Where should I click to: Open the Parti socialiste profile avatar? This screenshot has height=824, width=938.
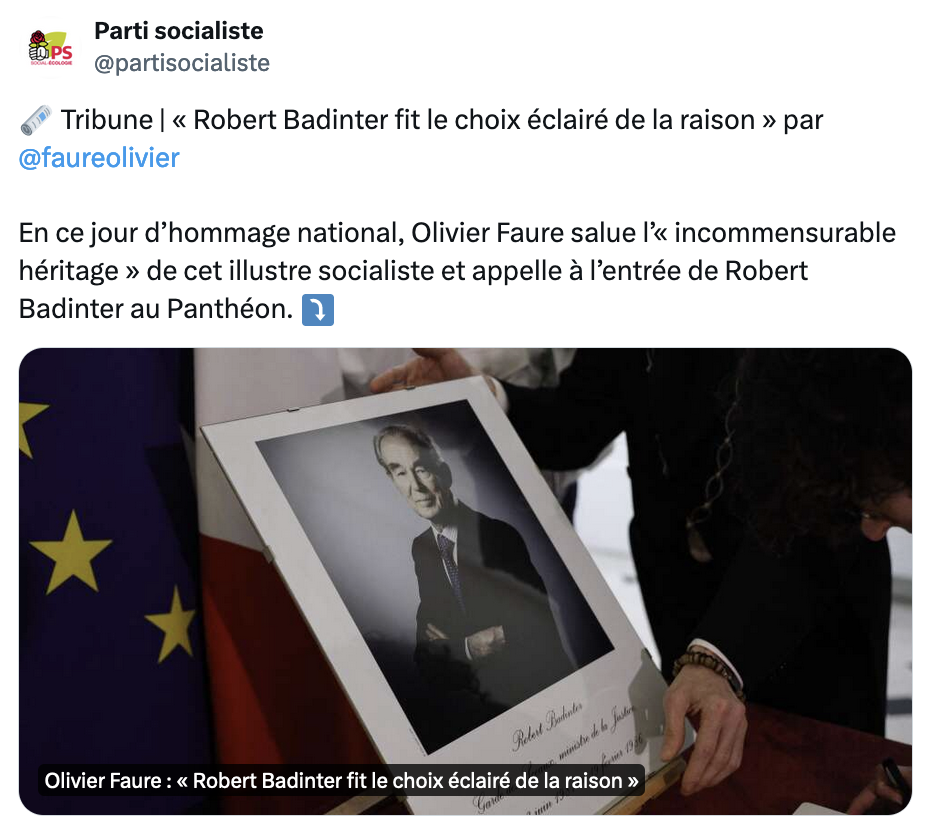[x=51, y=48]
